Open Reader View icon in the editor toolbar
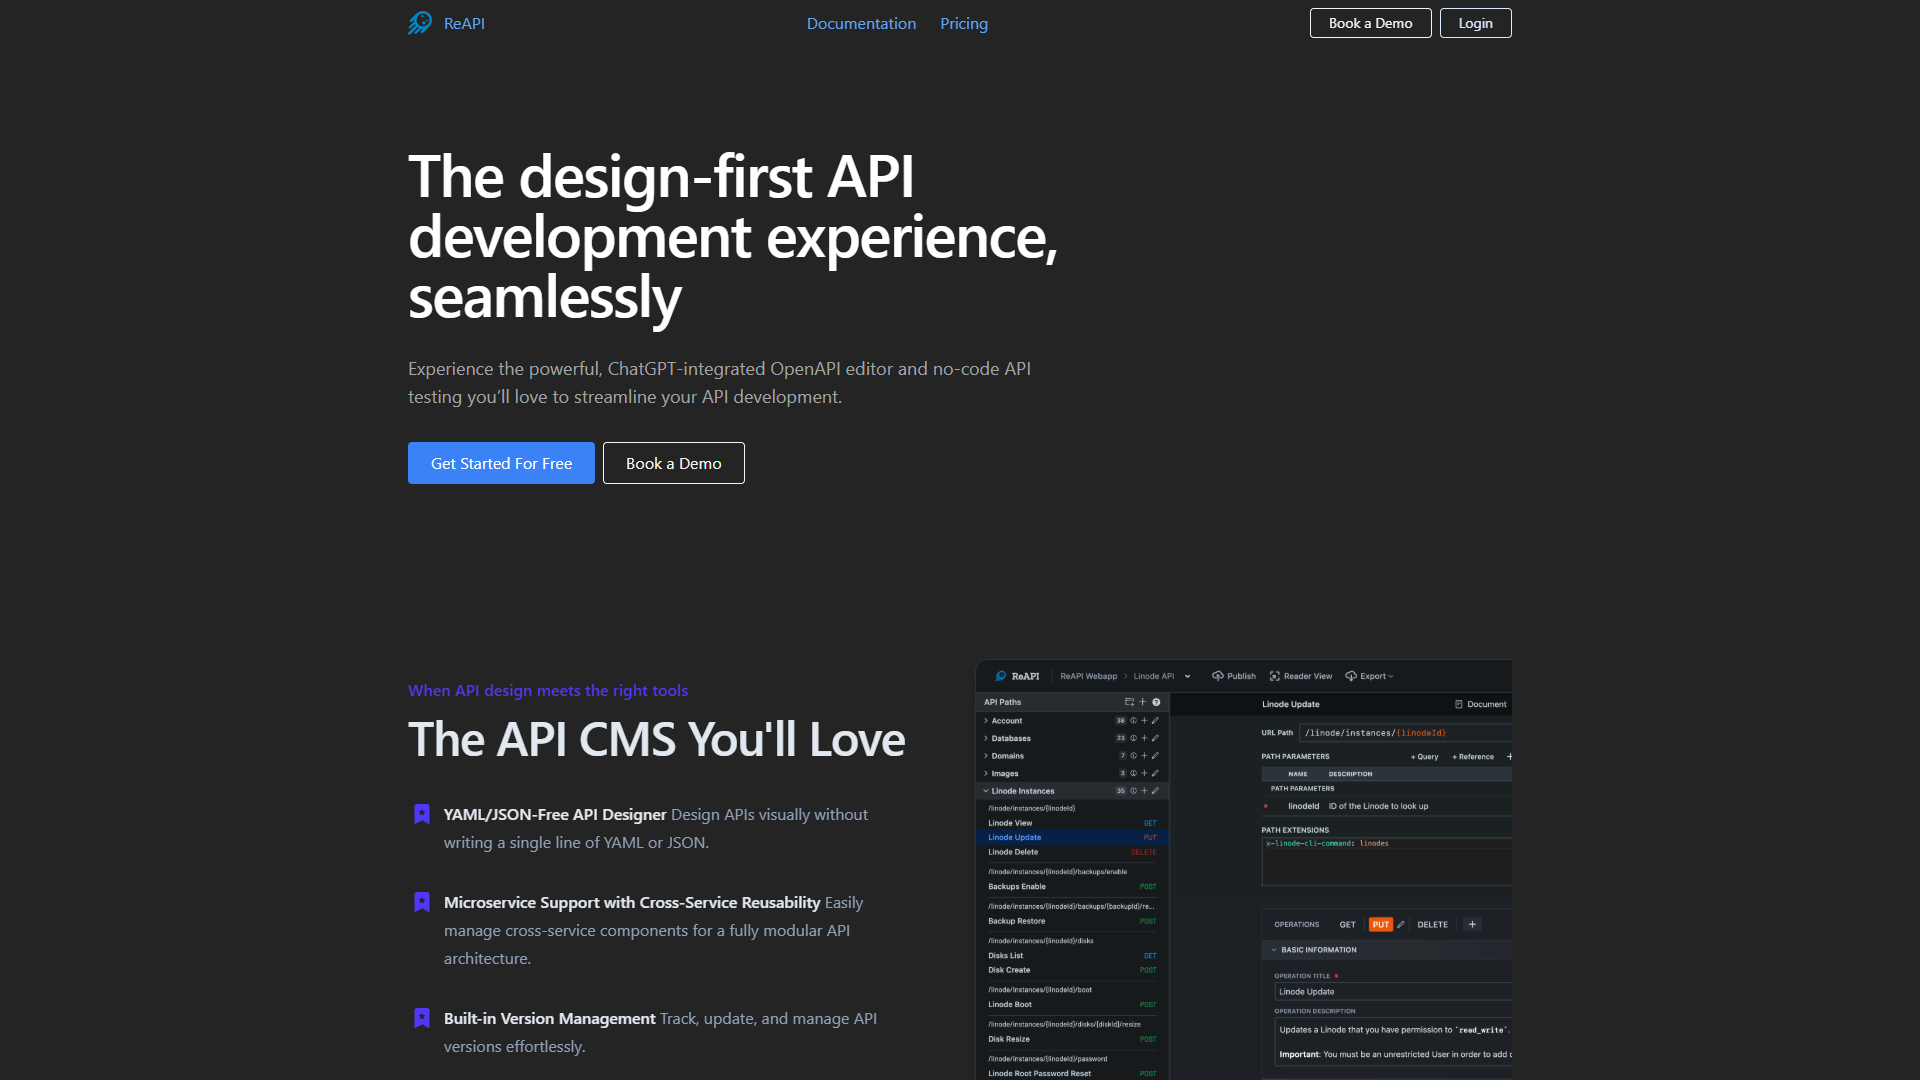The image size is (1920, 1080). pos(1275,676)
